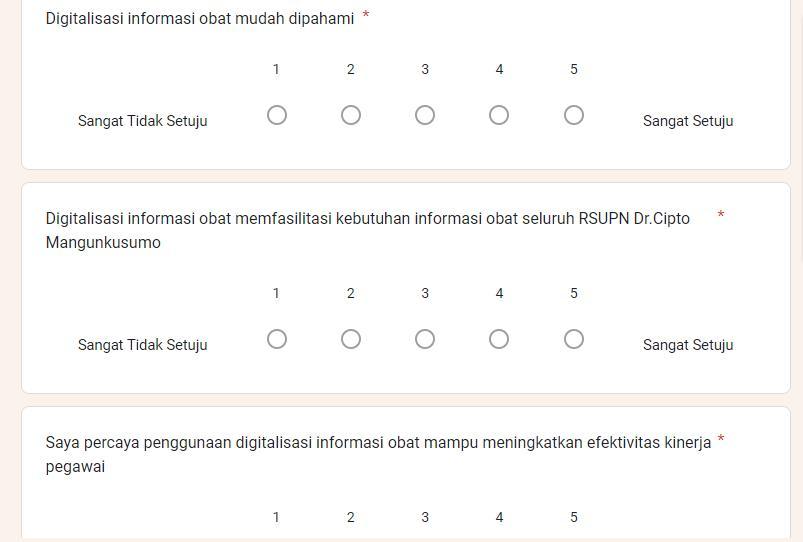
Task: Click 'Sangat Tidak Setuju' label in first question
Action: 142,121
